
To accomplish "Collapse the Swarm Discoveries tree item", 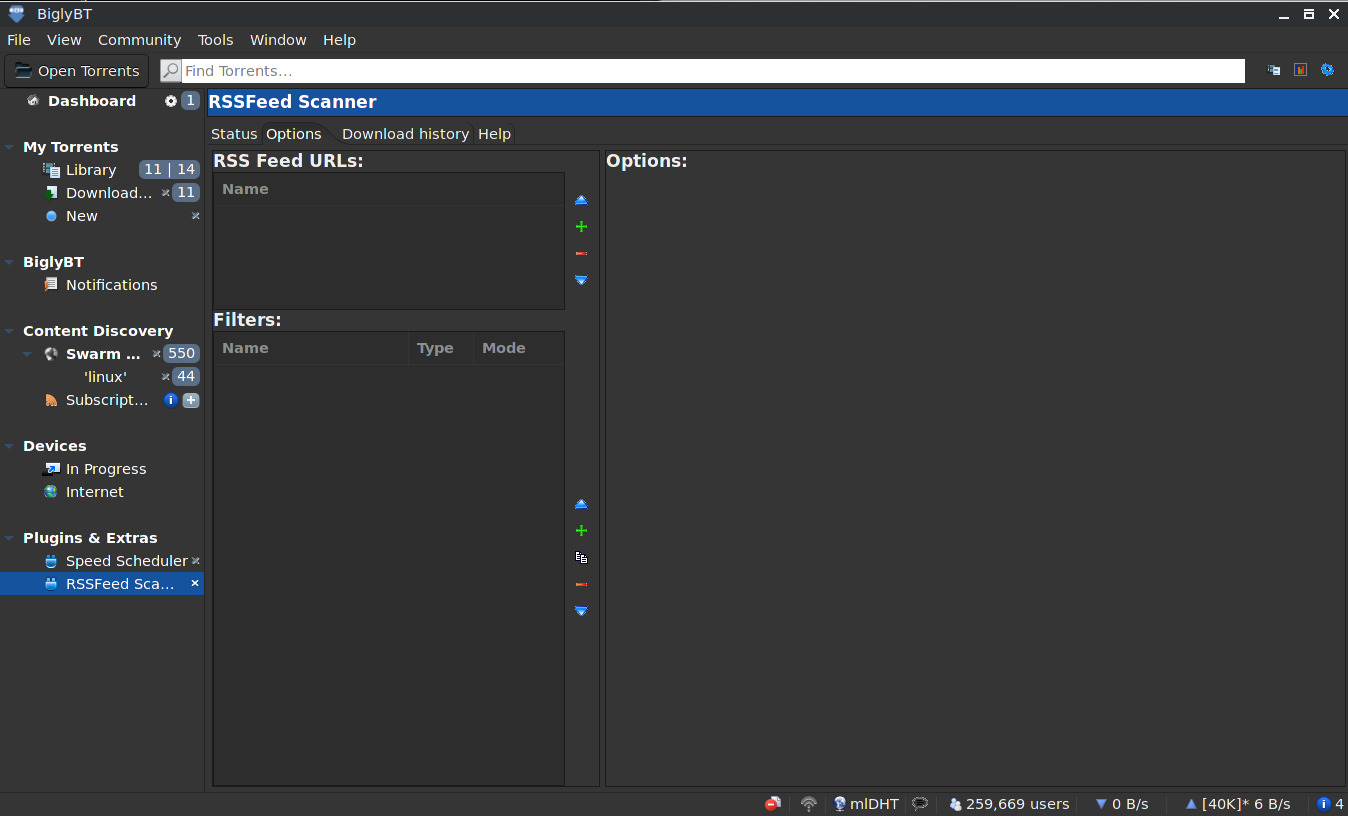I will (27, 353).
